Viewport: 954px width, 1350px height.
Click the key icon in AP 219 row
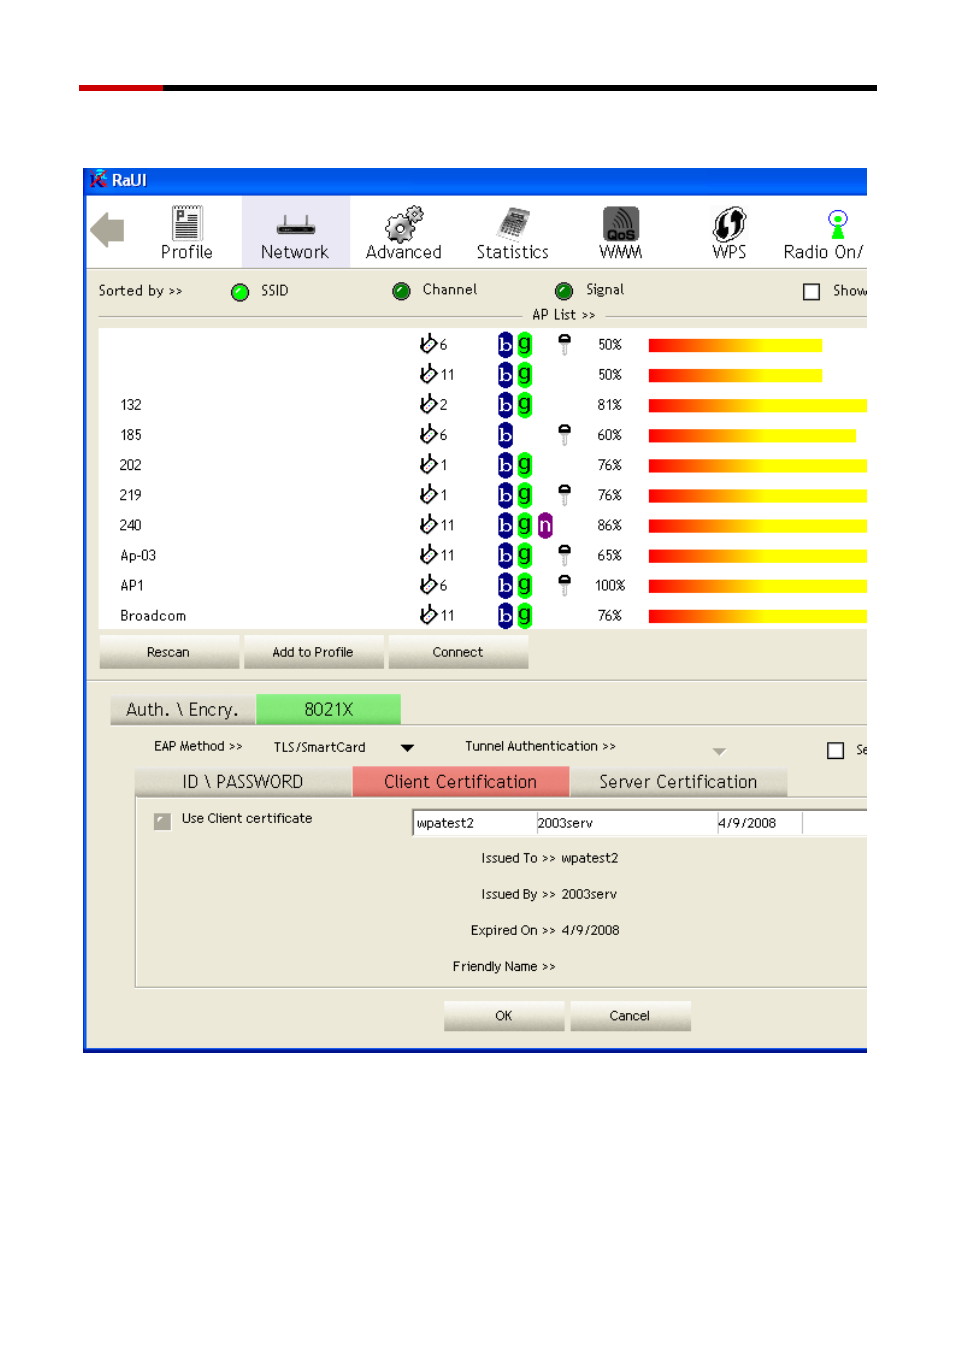pos(564,495)
